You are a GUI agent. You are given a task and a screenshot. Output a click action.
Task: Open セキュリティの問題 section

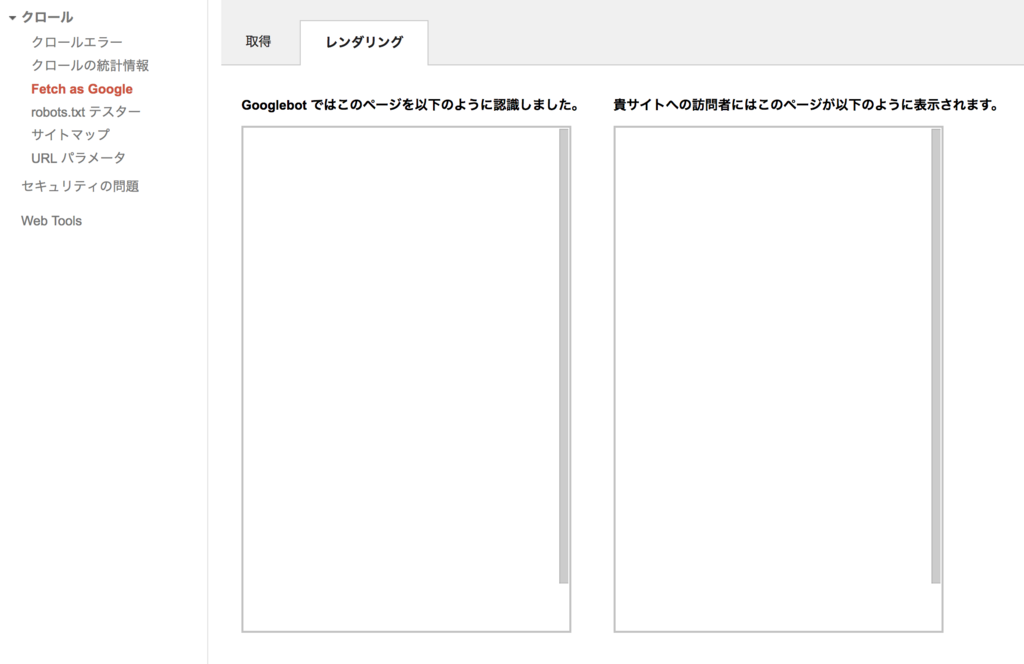coord(80,186)
